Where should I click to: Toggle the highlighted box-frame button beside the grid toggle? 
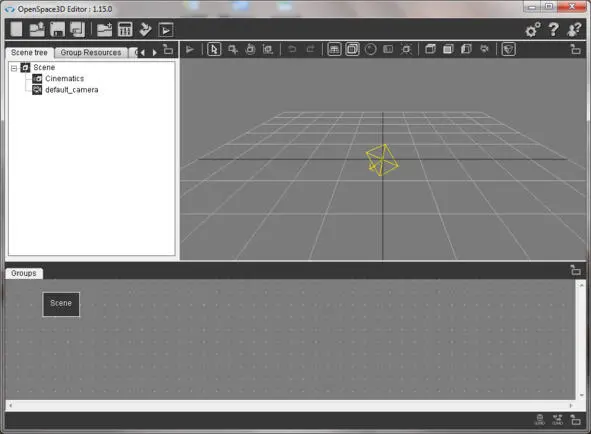point(352,49)
